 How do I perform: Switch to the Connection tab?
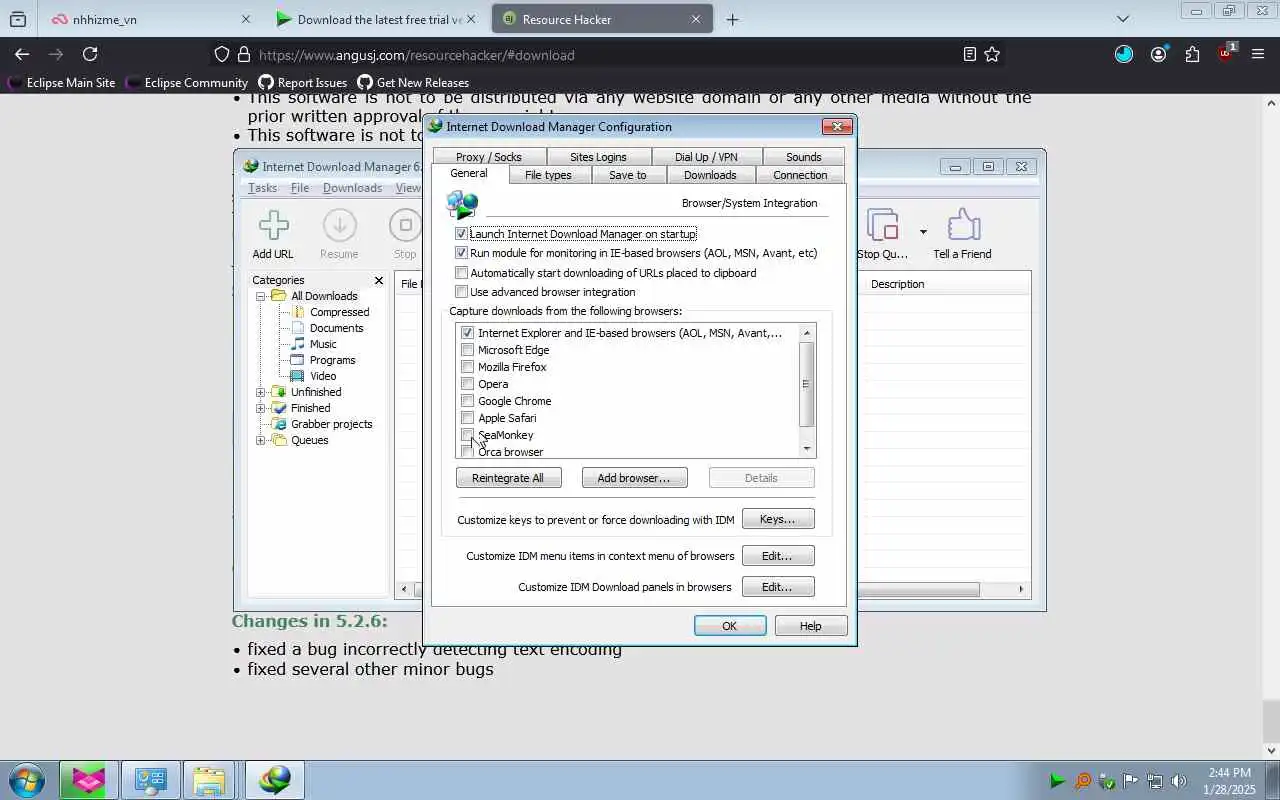click(800, 175)
